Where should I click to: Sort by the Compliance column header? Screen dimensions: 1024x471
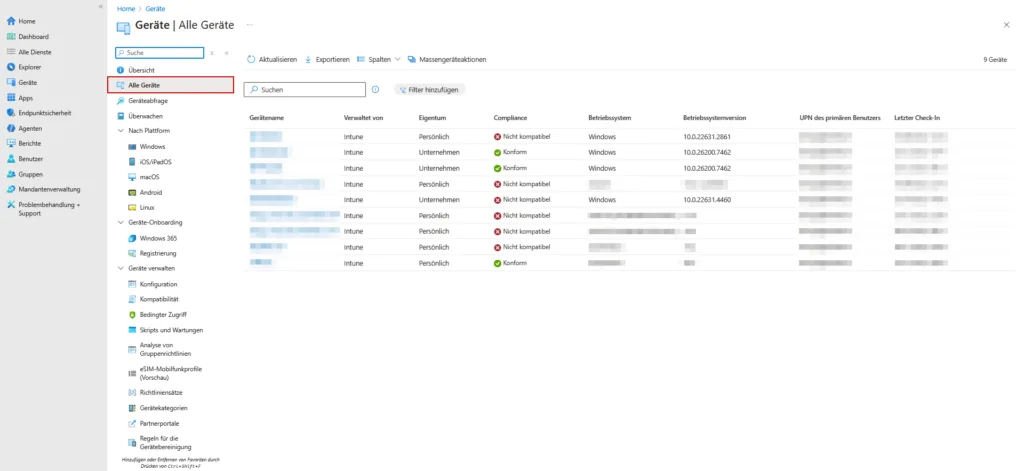[x=510, y=118]
